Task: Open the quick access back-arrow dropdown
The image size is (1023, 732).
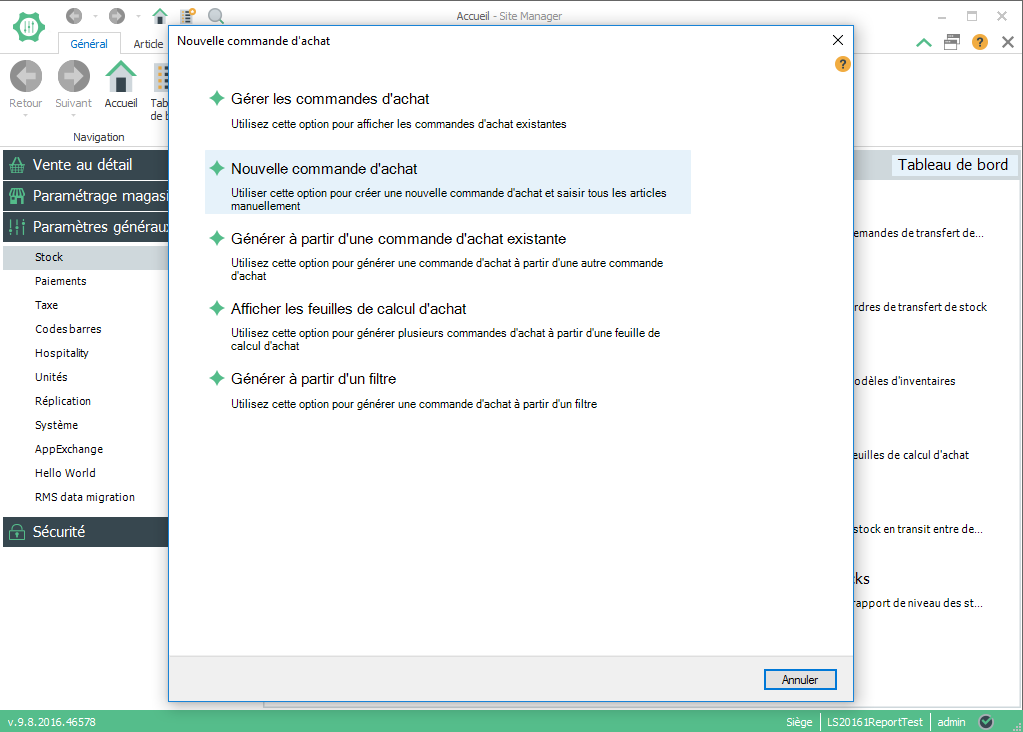Action: [x=95, y=17]
